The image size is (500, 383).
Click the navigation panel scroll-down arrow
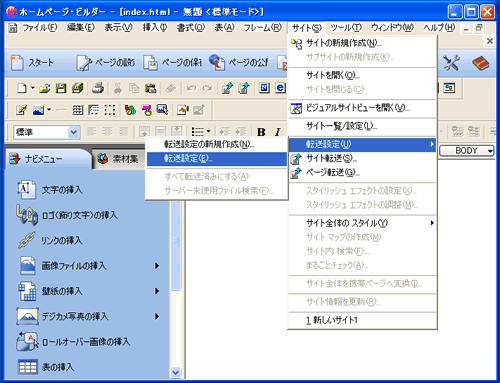coord(175,372)
